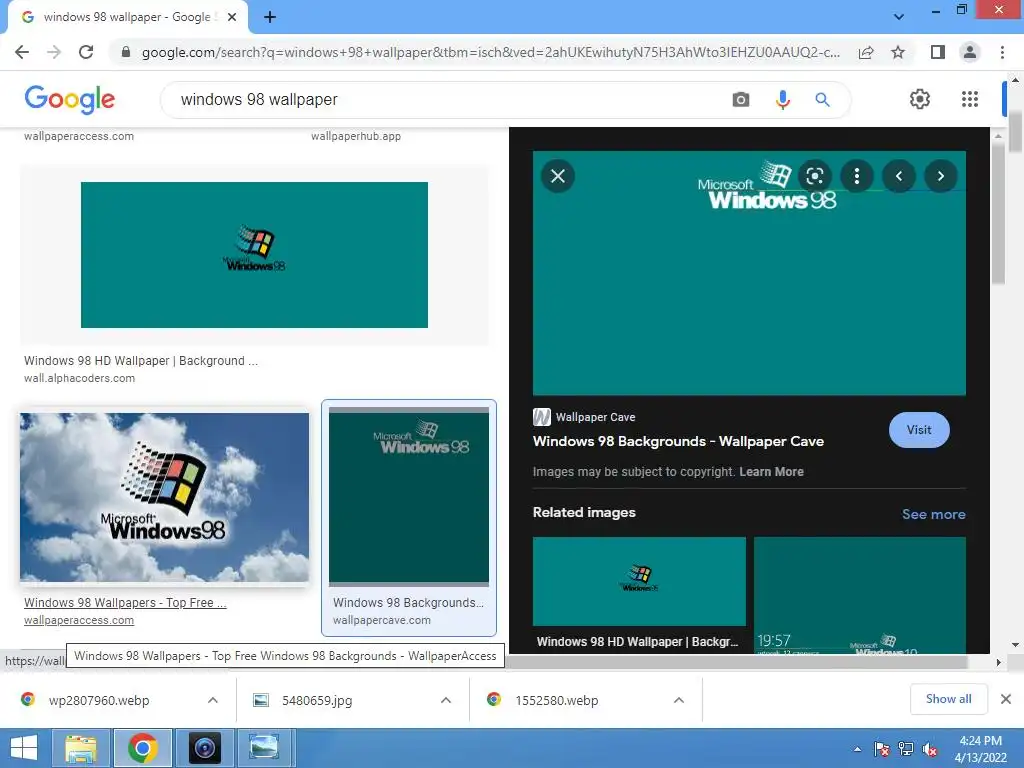Image resolution: width=1024 pixels, height=768 pixels.
Task: Click the Wallpaper Cave source name
Action: coord(595,417)
